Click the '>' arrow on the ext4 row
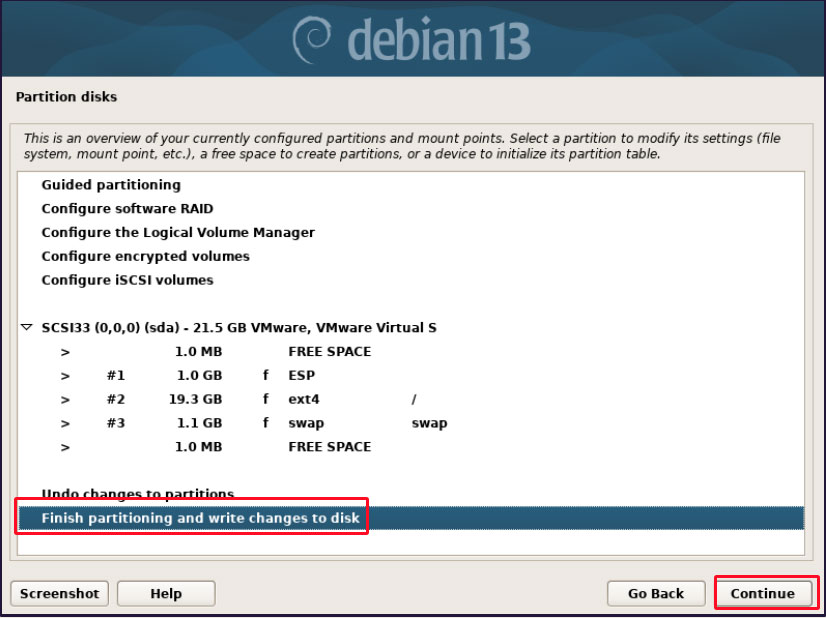Viewport: 826px width, 618px height. (65, 399)
